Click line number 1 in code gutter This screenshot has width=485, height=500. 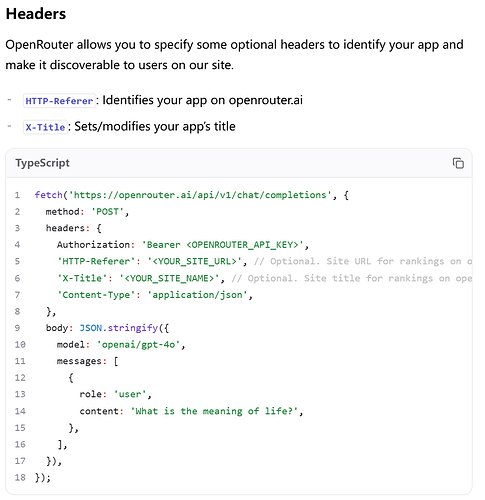(17, 195)
